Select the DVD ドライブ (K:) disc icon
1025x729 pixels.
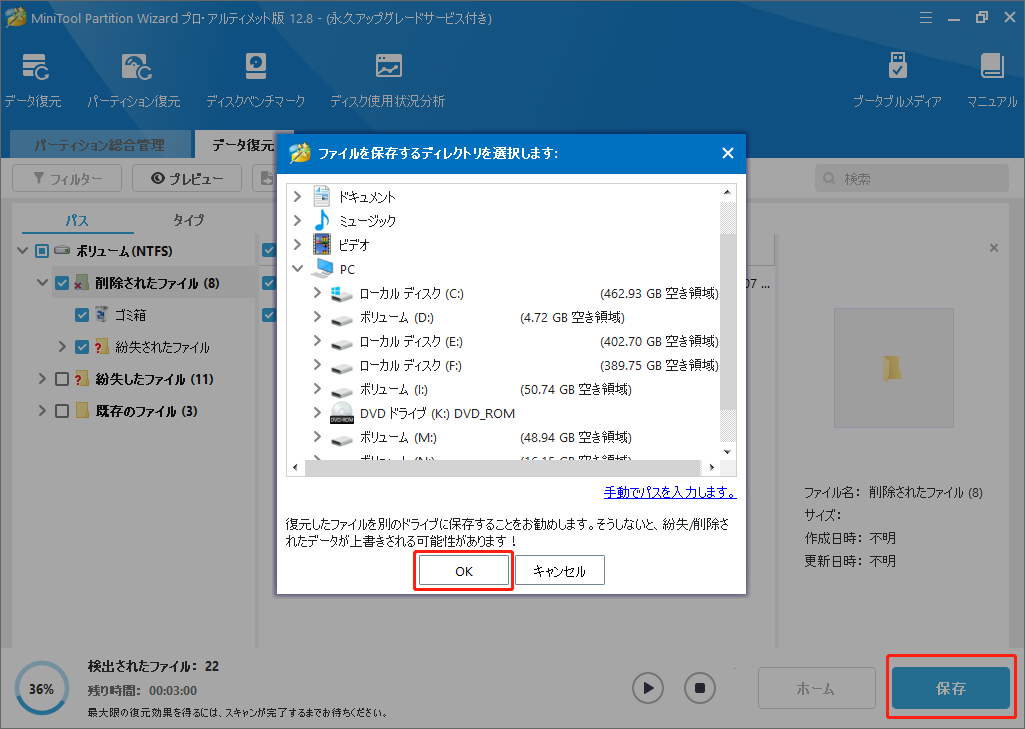[341, 413]
